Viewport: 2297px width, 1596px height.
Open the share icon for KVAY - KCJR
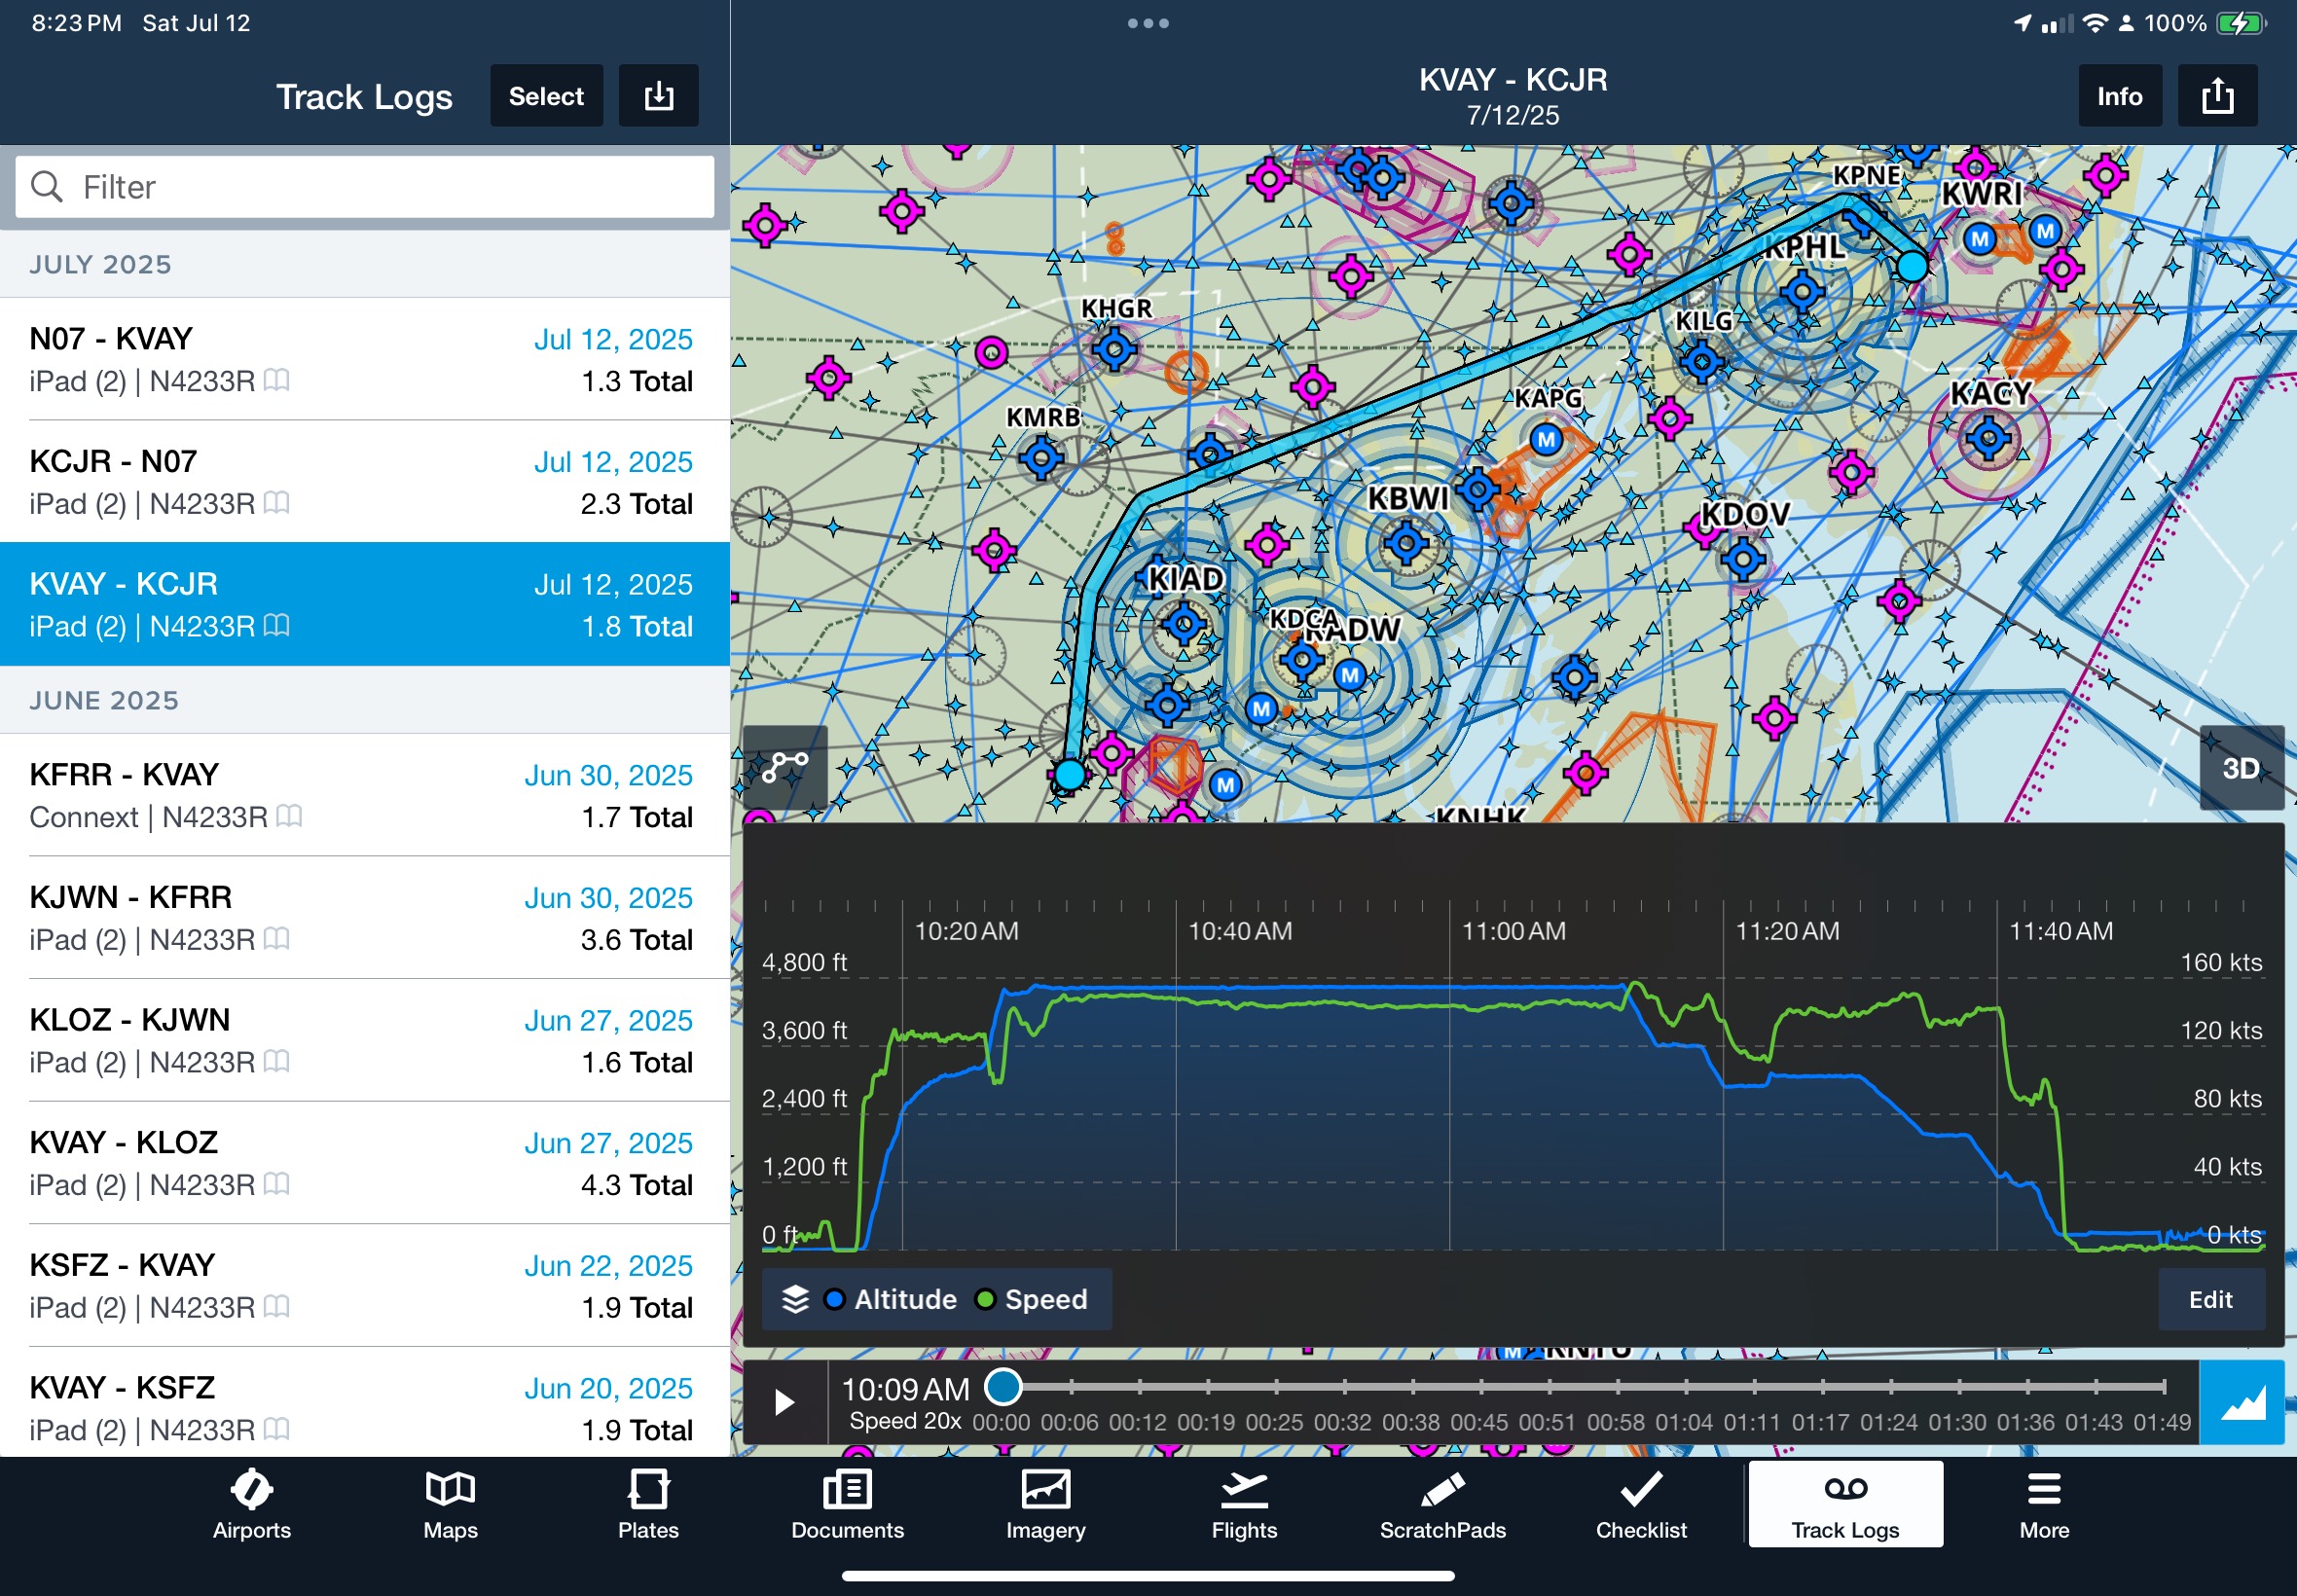(2217, 96)
